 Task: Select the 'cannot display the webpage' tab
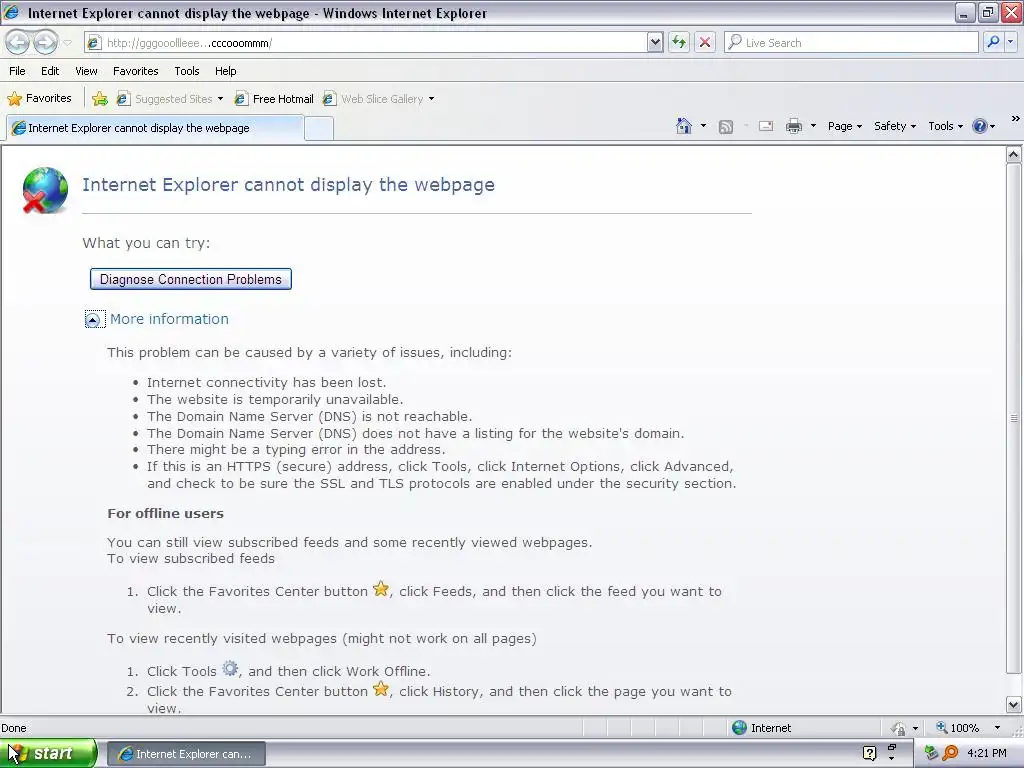[x=155, y=128]
